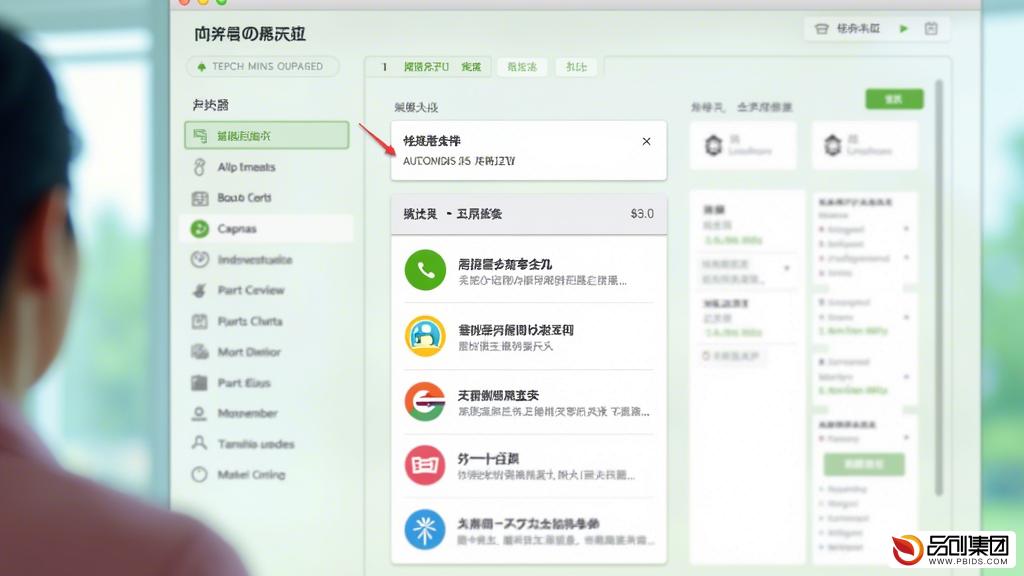Screen dimensions: 1024x576
Task: Click the red ticket icon in the list
Action: pyautogui.click(x=425, y=464)
